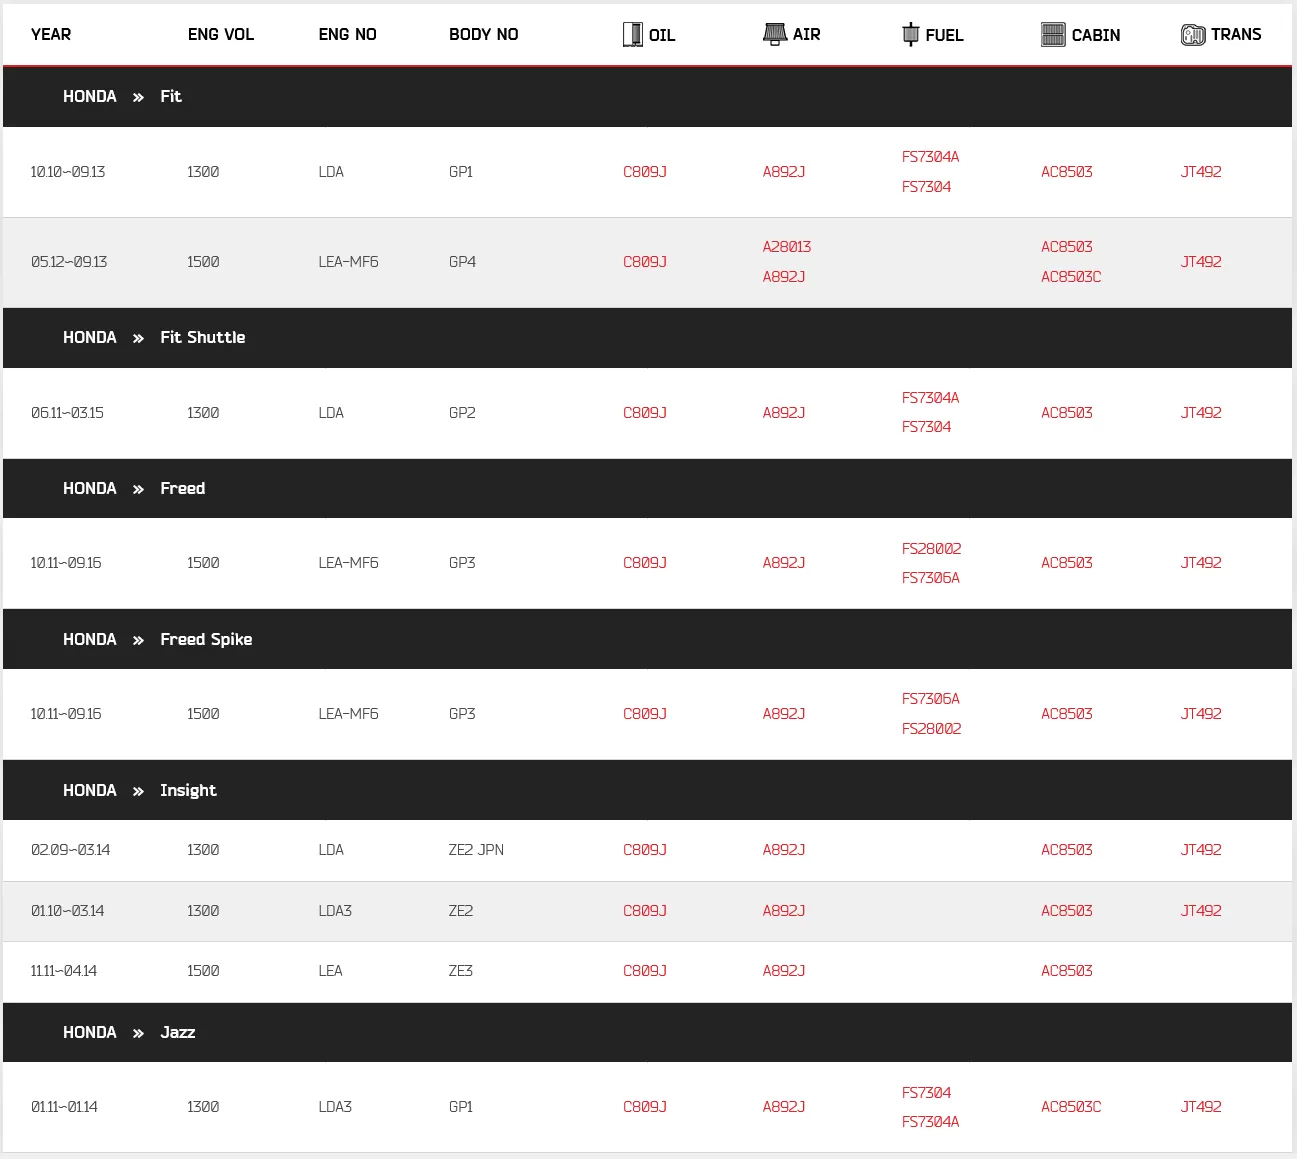Screen dimensions: 1297x1159
Task: Select the HONDA Freed Spike section header
Action: tap(647, 639)
